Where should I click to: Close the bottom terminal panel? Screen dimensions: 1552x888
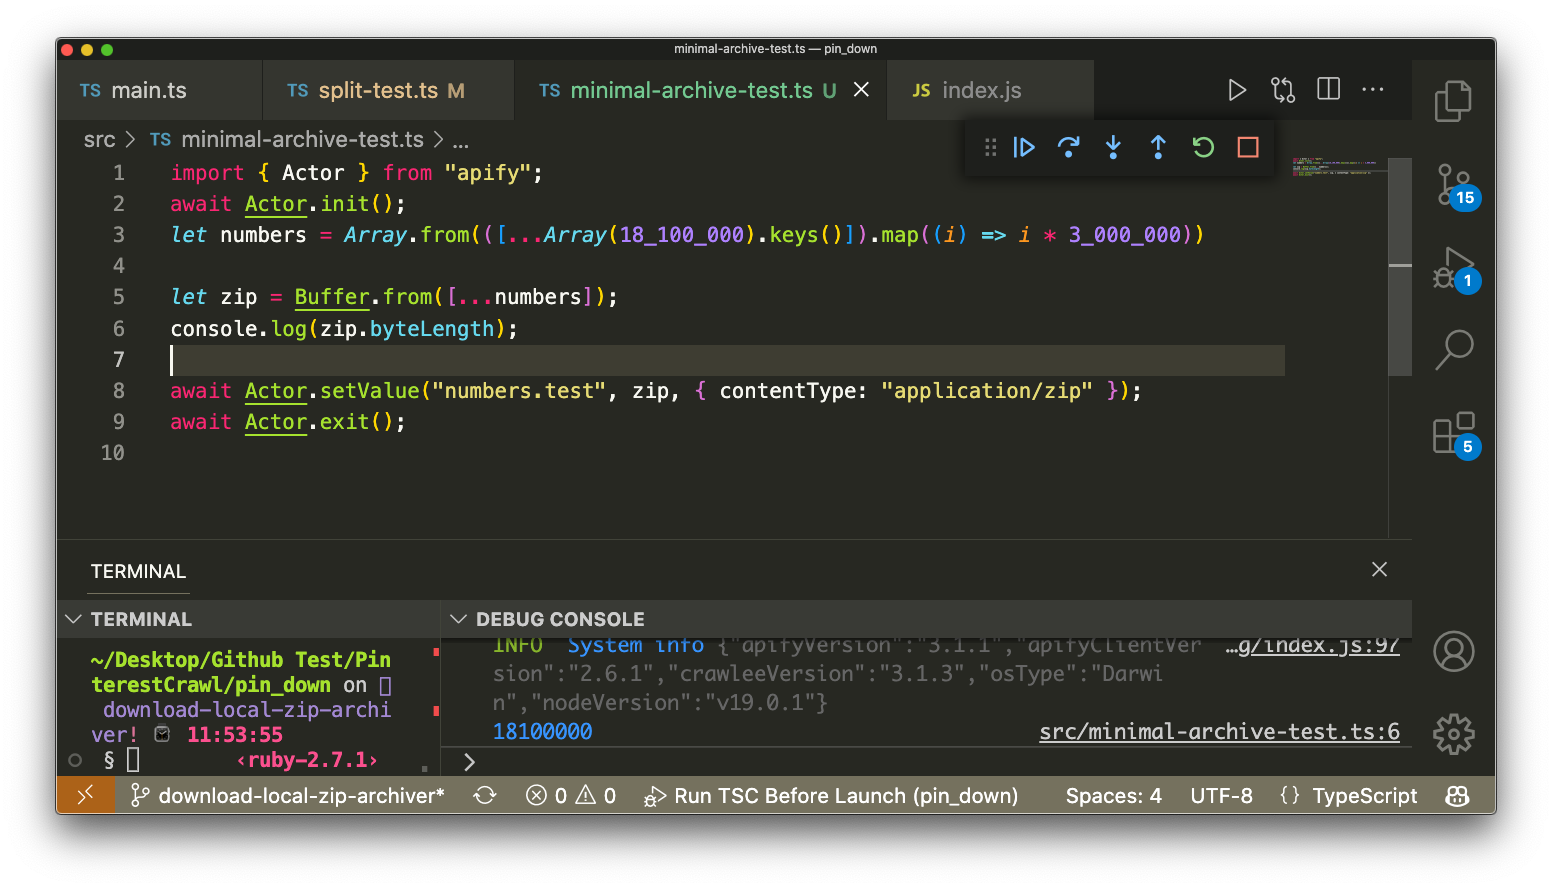click(x=1379, y=569)
